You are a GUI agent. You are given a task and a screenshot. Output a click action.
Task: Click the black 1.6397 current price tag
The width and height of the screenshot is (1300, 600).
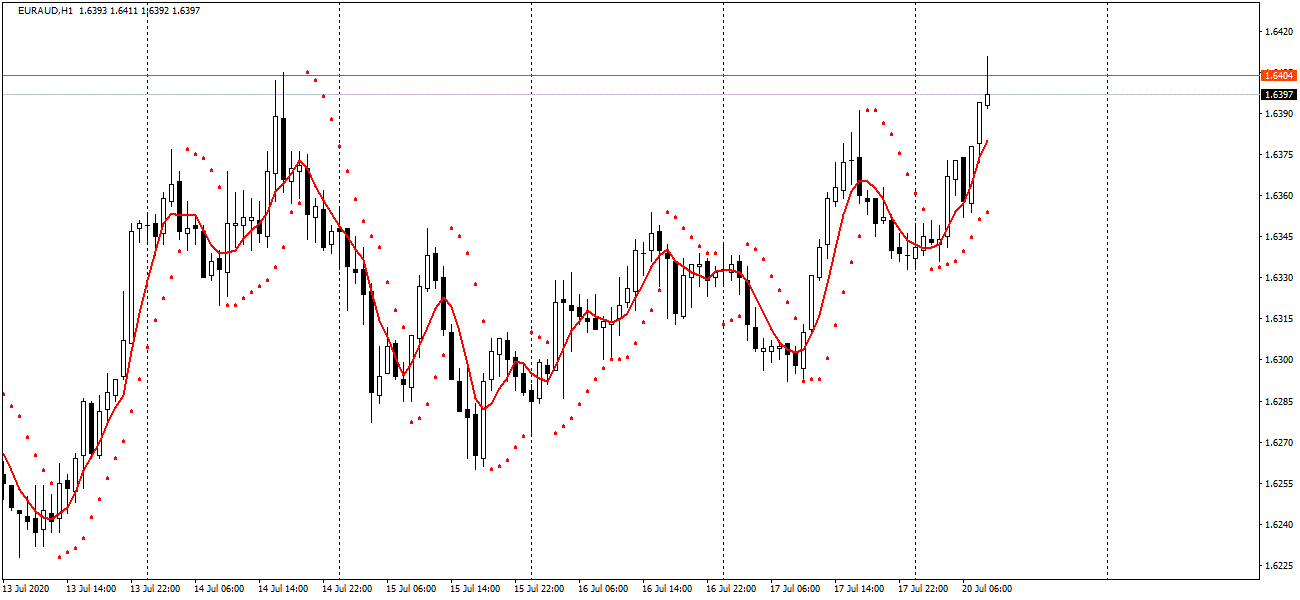click(x=1277, y=95)
